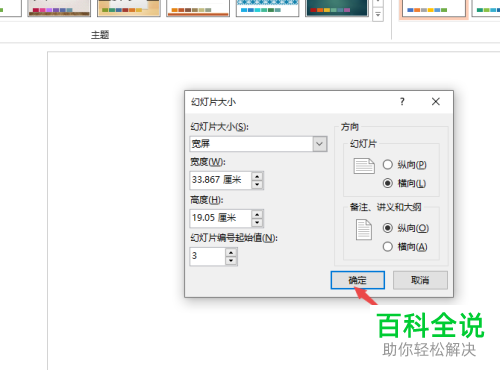Image resolution: width=500 pixels, height=370 pixels.
Task: Close the 幻灯片大小 dialog
Action: click(x=436, y=101)
